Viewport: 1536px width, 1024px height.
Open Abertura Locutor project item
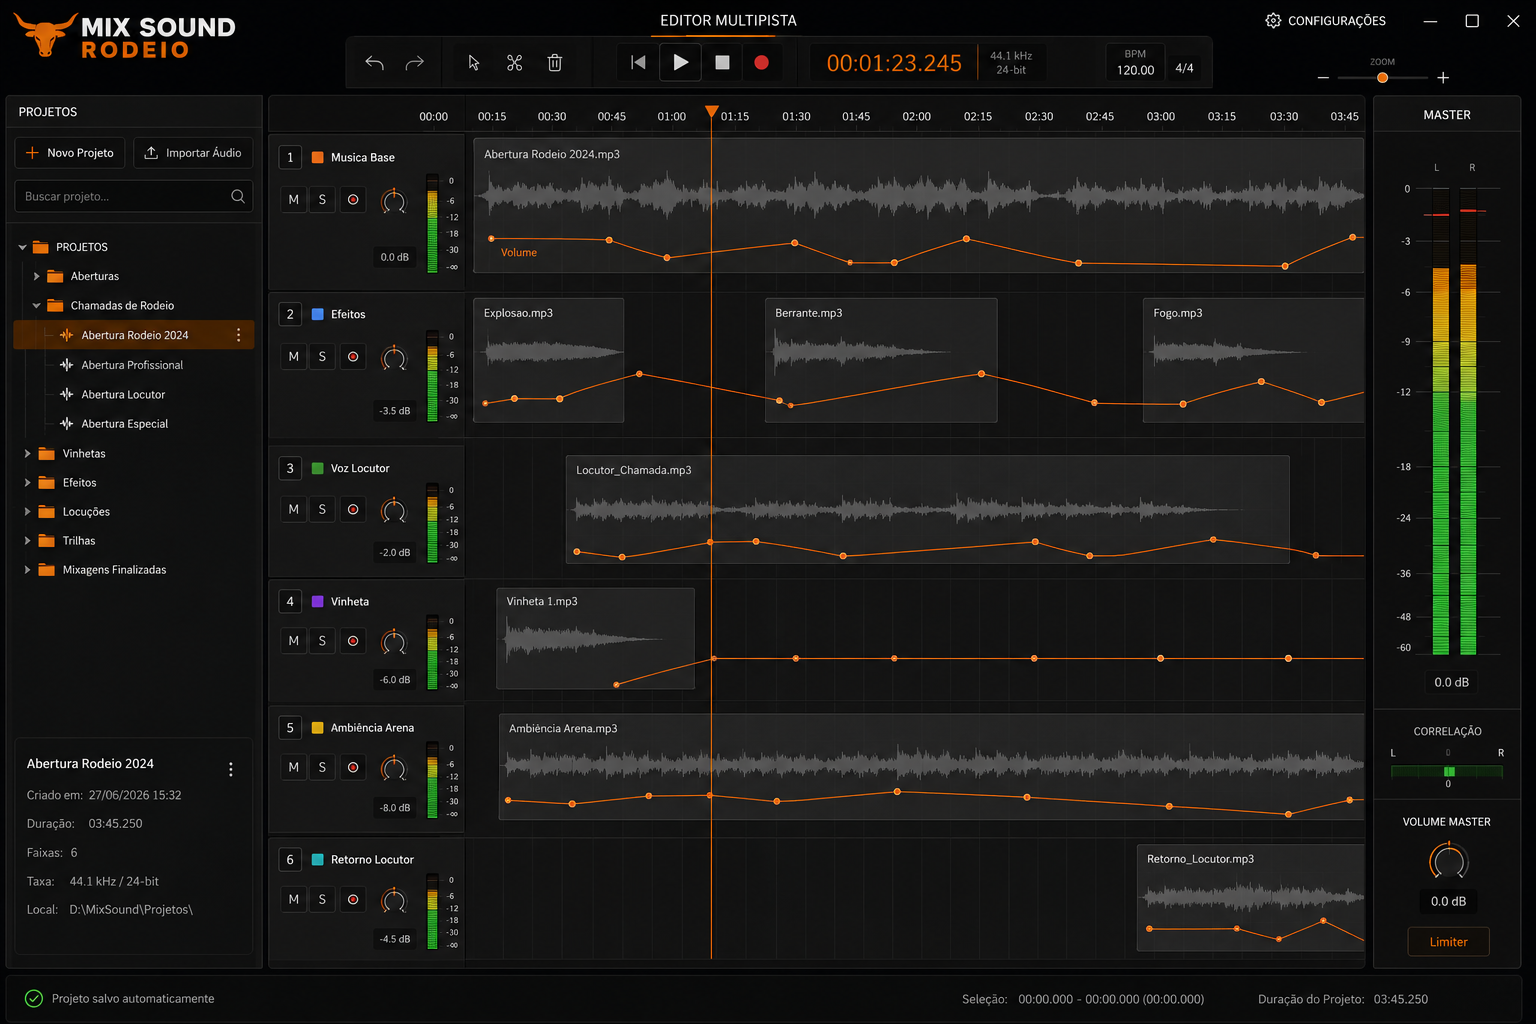coord(123,395)
